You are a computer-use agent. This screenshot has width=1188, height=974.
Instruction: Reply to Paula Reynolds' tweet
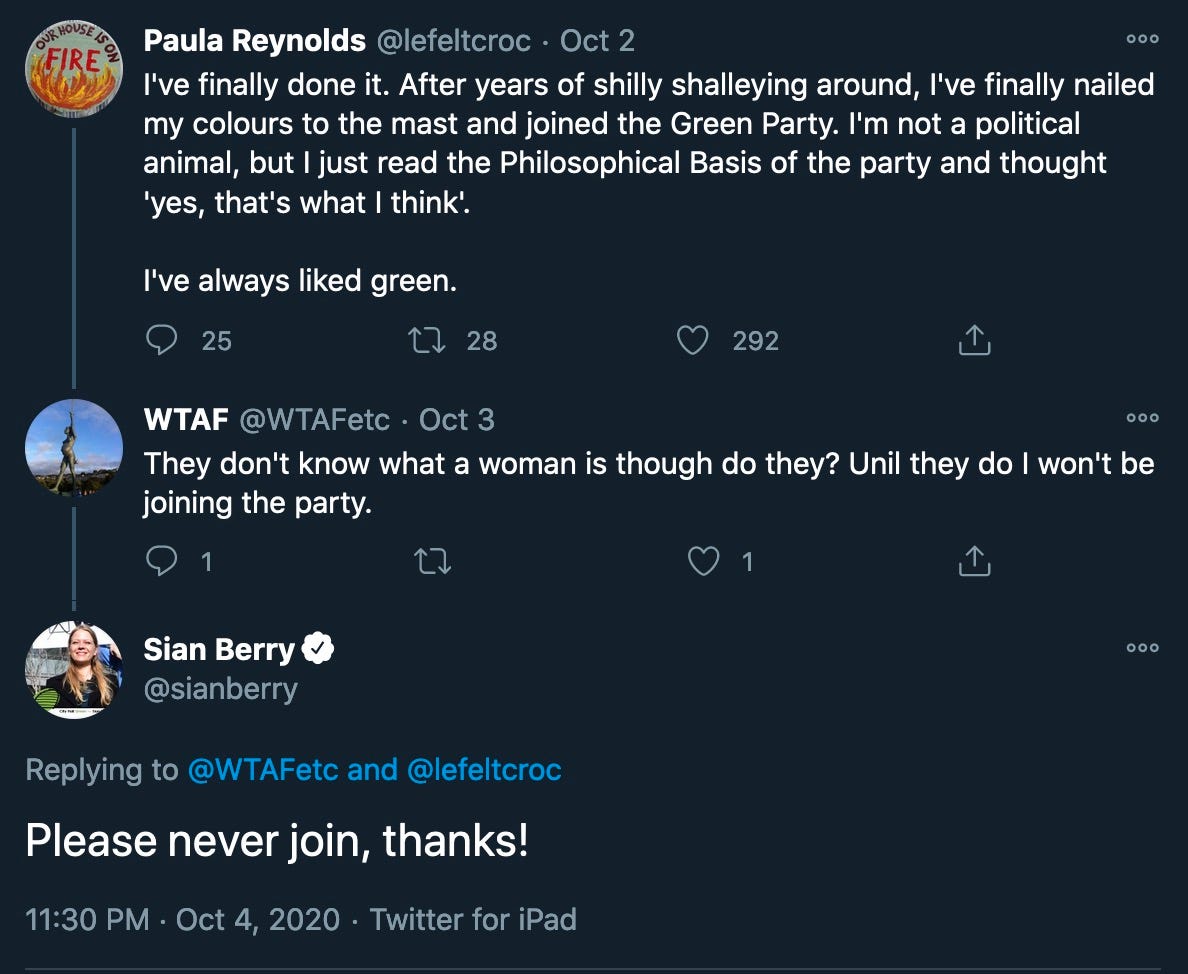[x=161, y=341]
